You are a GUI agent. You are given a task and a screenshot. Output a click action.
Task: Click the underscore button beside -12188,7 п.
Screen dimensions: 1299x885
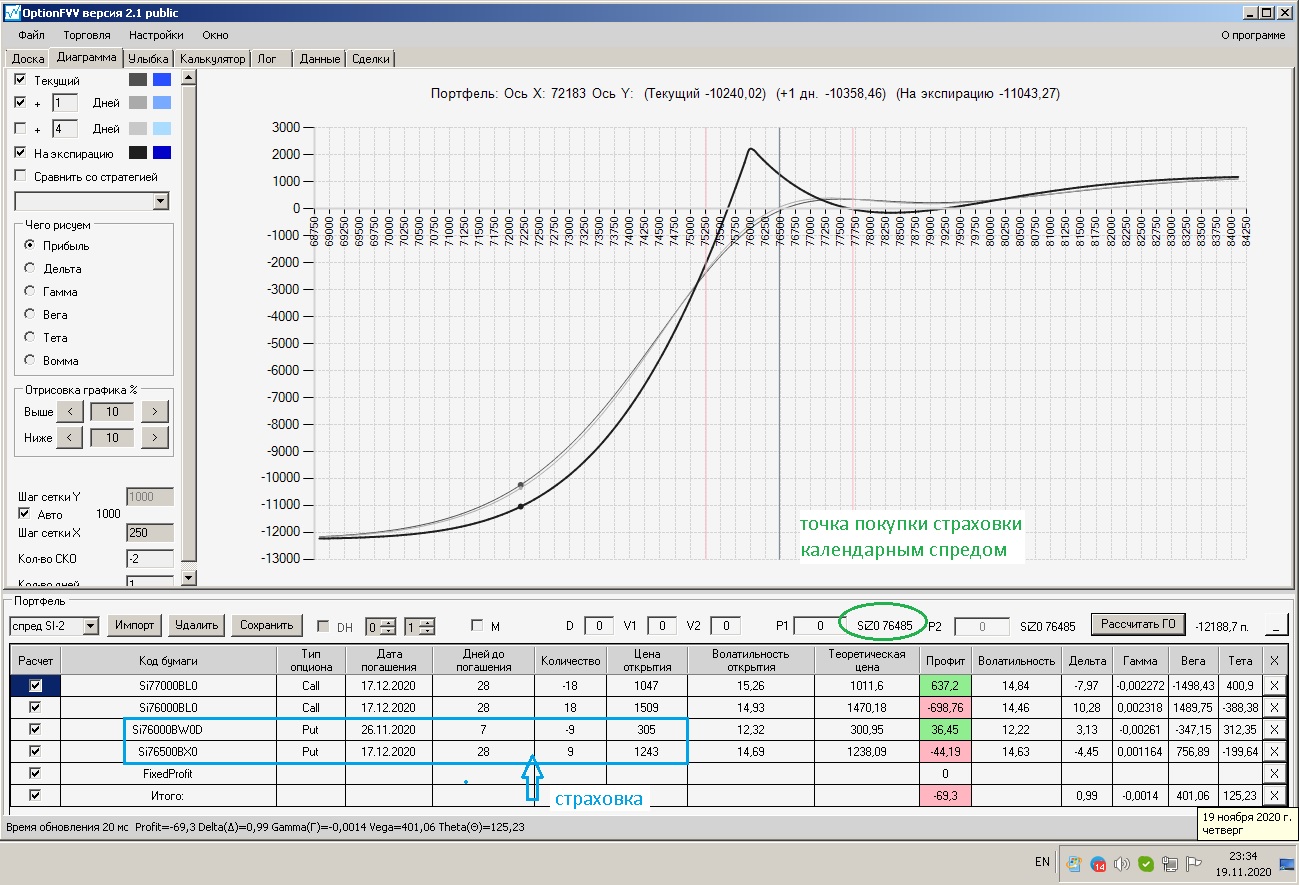click(1276, 626)
